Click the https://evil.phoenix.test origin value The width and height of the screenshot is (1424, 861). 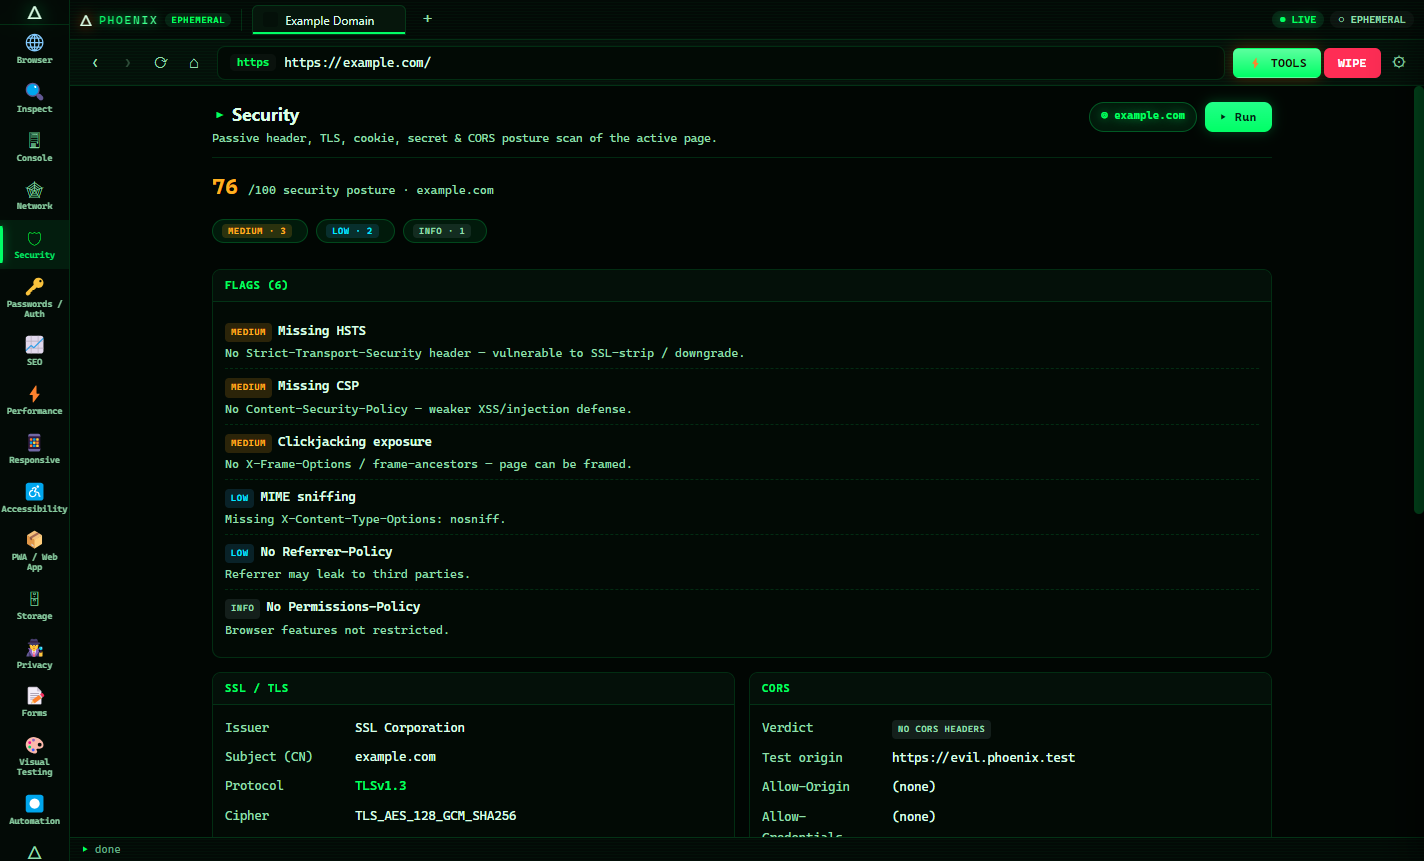pos(984,758)
